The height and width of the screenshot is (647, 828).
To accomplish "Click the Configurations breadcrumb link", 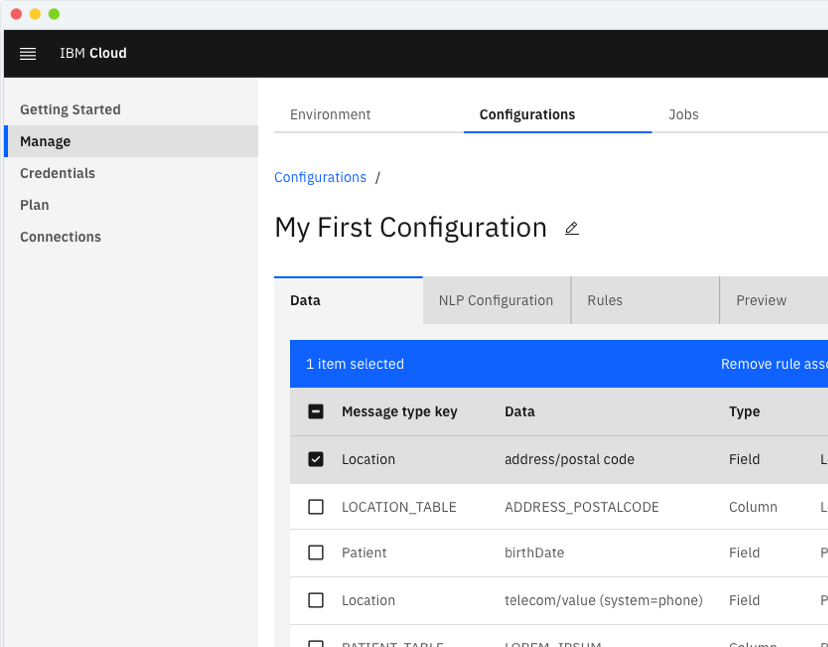I will tap(320, 178).
